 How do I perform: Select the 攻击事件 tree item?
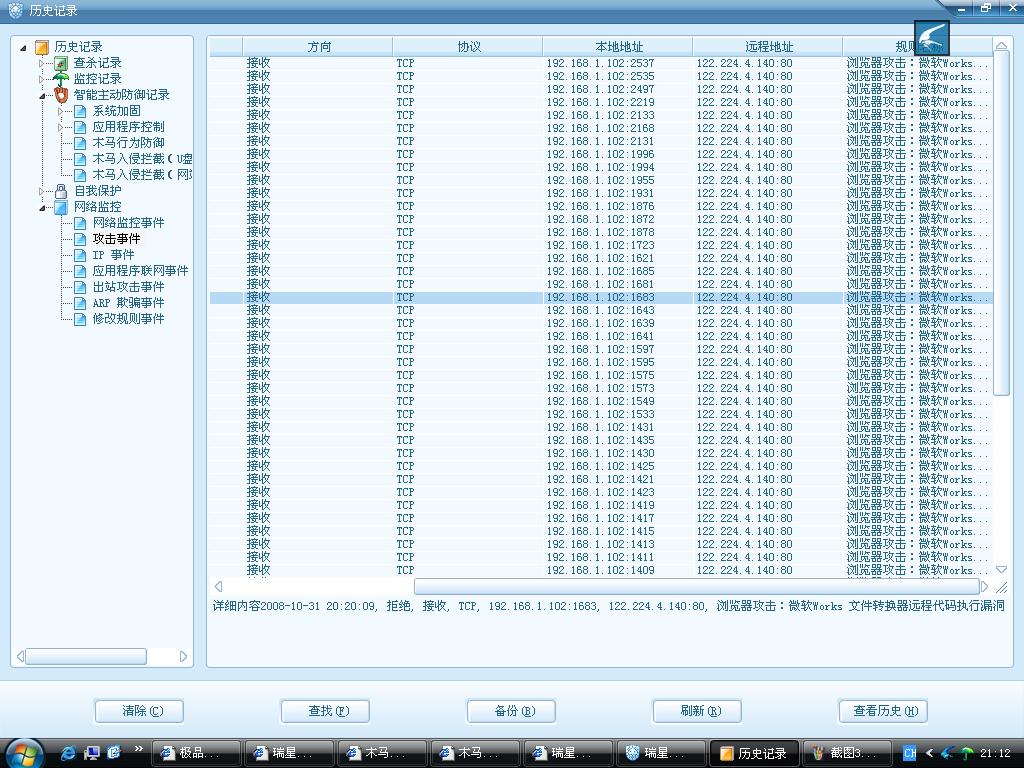coord(116,239)
